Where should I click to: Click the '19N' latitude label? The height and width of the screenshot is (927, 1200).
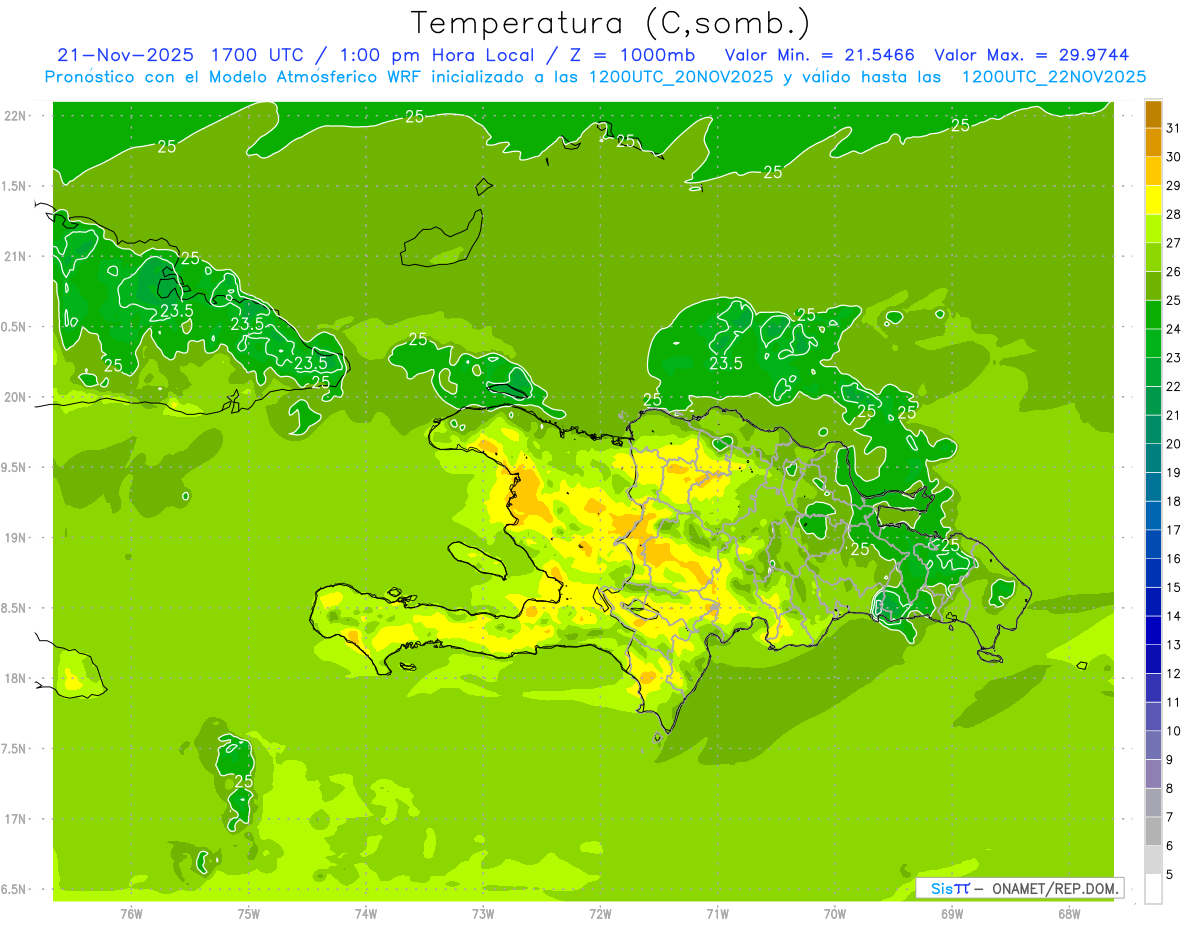pyautogui.click(x=15, y=537)
